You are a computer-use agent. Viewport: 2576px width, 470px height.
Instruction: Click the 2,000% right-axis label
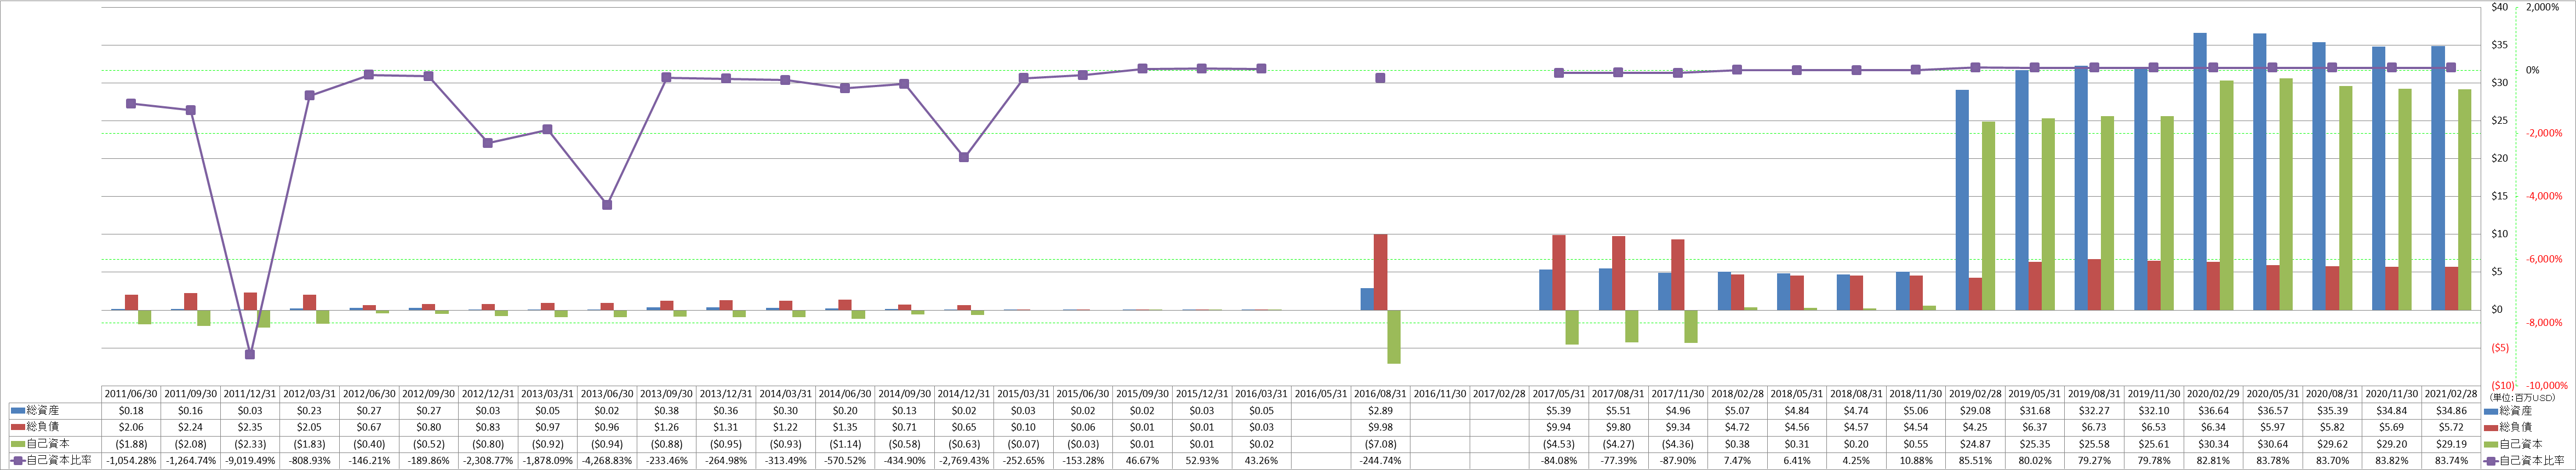point(2542,7)
